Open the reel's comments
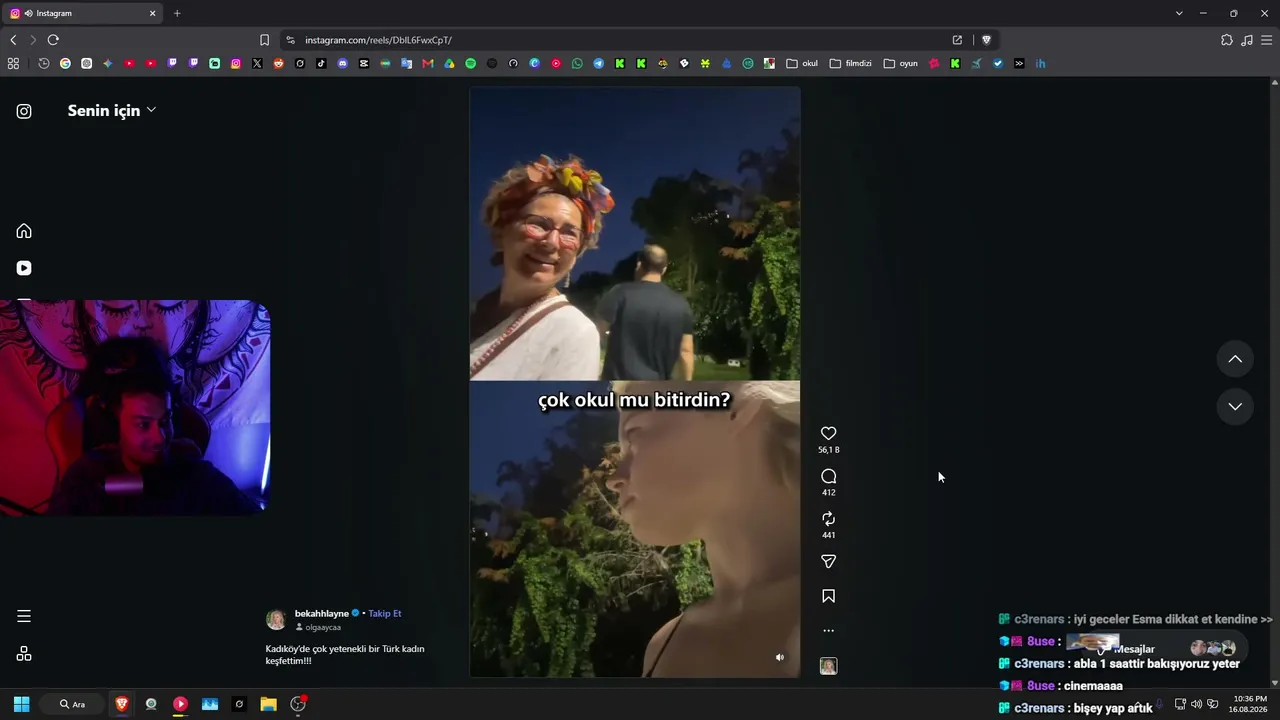 tap(828, 476)
